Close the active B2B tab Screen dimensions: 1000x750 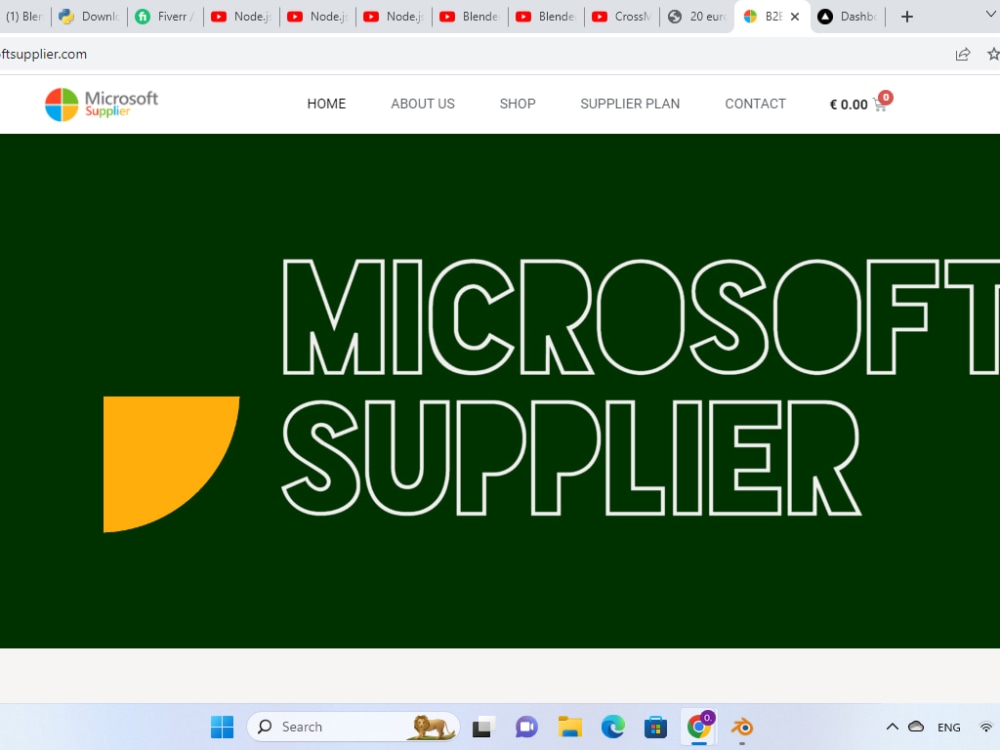click(x=795, y=17)
